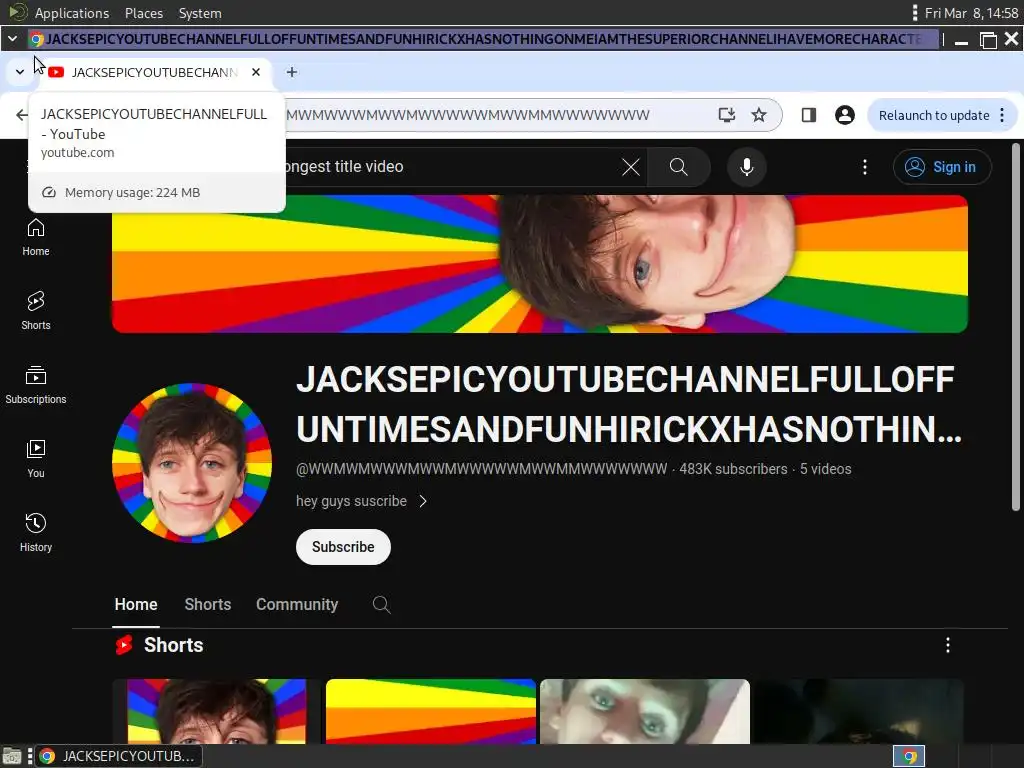
Task: Click the clock showing Fri Mar 8, 14:58
Action: click(x=971, y=13)
